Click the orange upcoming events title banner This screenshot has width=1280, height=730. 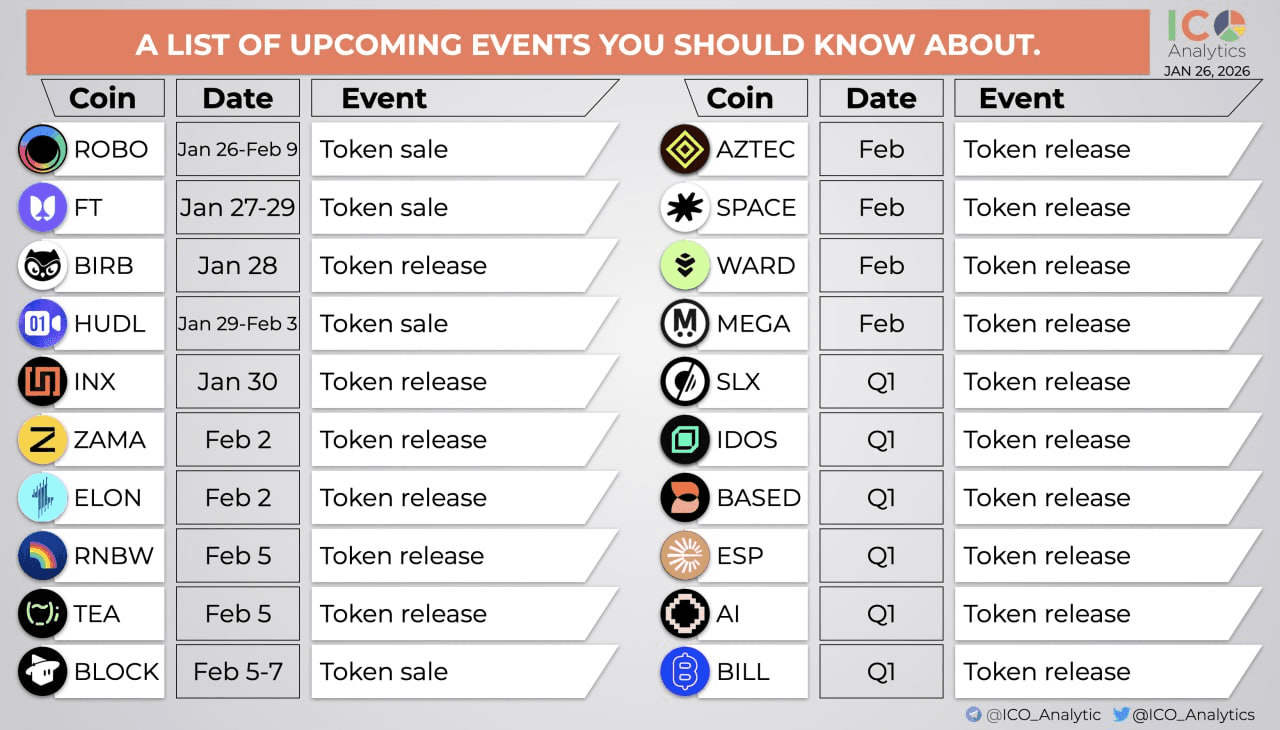(588, 44)
